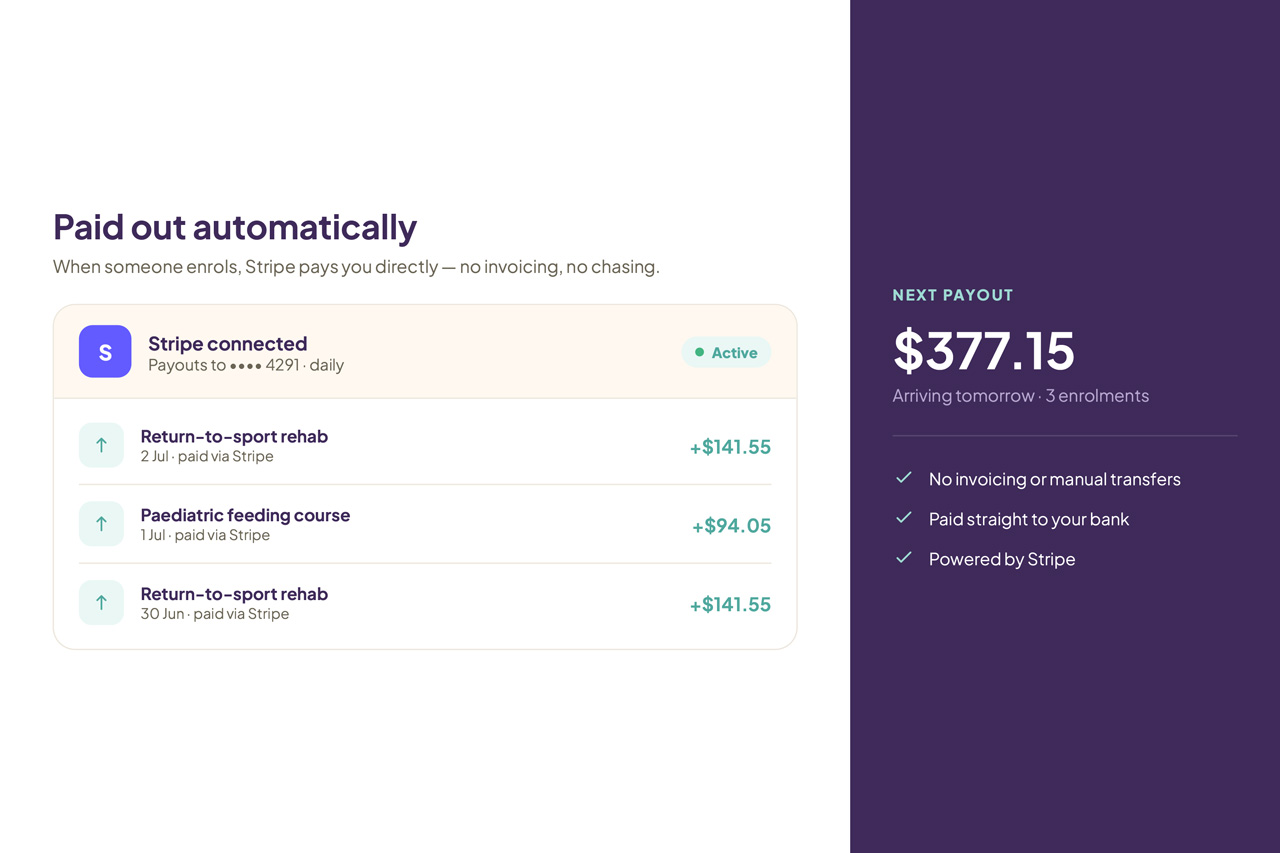
Task: Select the 2 Jul Return-to-sport rehab row
Action: [425, 446]
